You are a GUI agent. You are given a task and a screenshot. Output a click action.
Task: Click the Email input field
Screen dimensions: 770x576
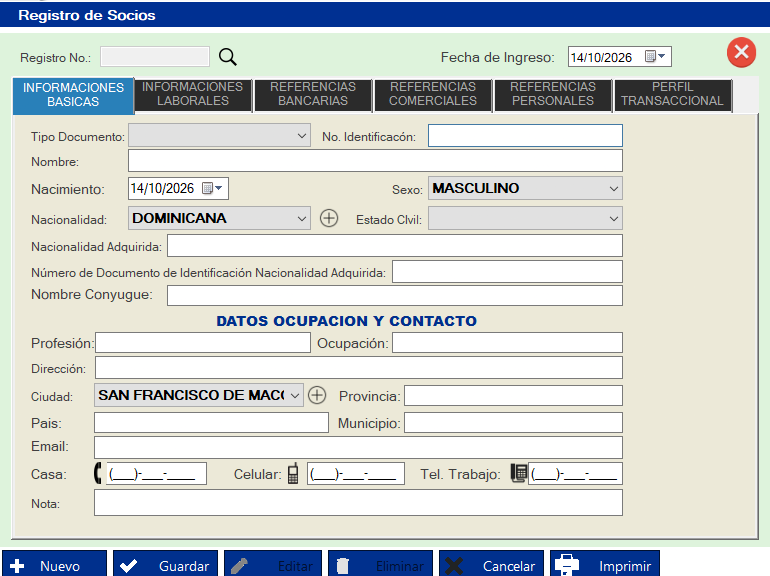(358, 447)
